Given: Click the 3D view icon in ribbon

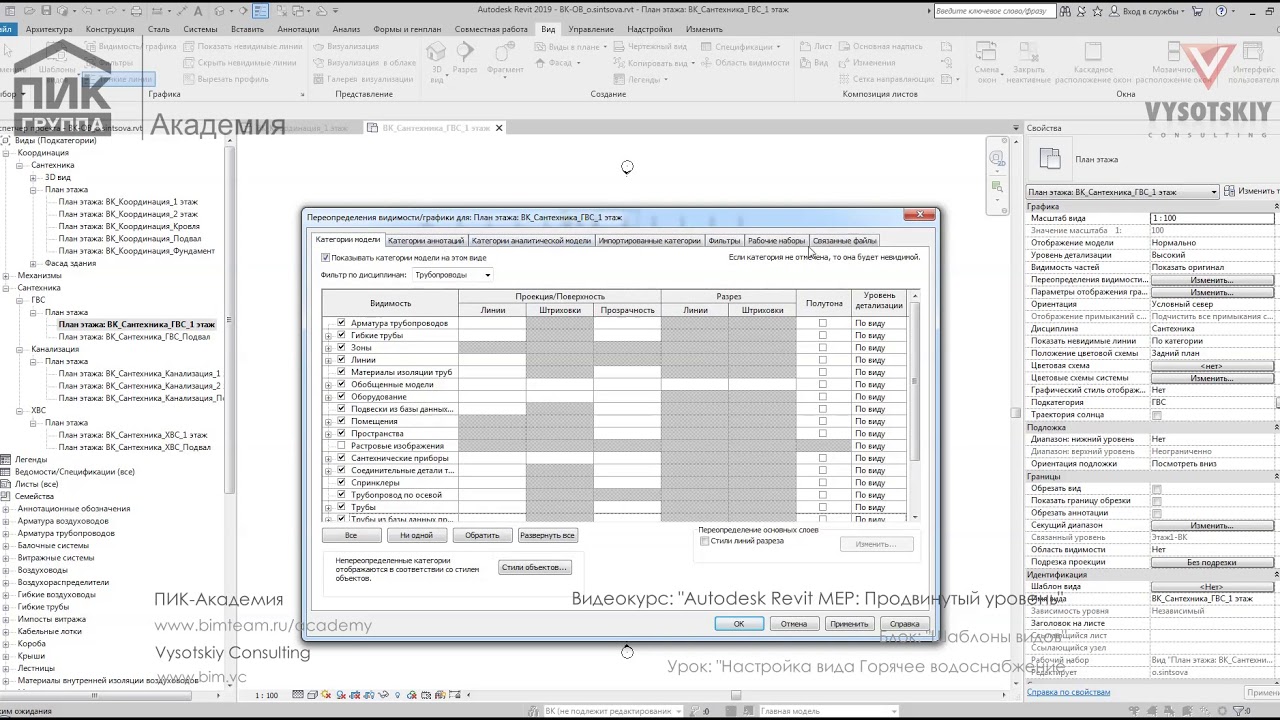Looking at the screenshot, I should point(436,53).
